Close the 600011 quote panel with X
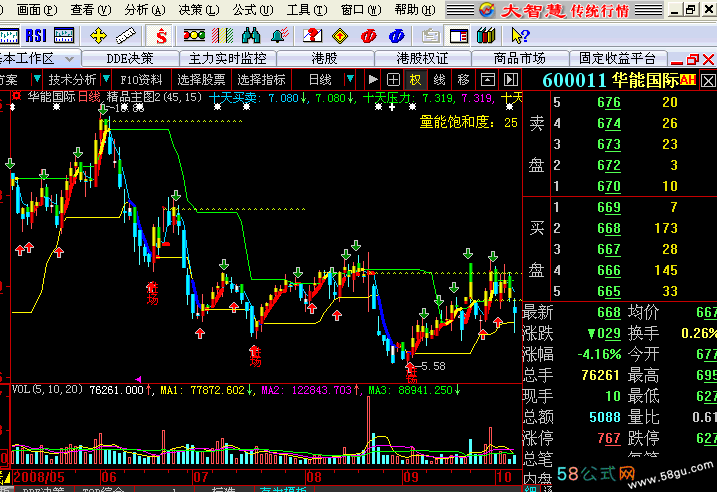The image size is (717, 492). (708, 81)
